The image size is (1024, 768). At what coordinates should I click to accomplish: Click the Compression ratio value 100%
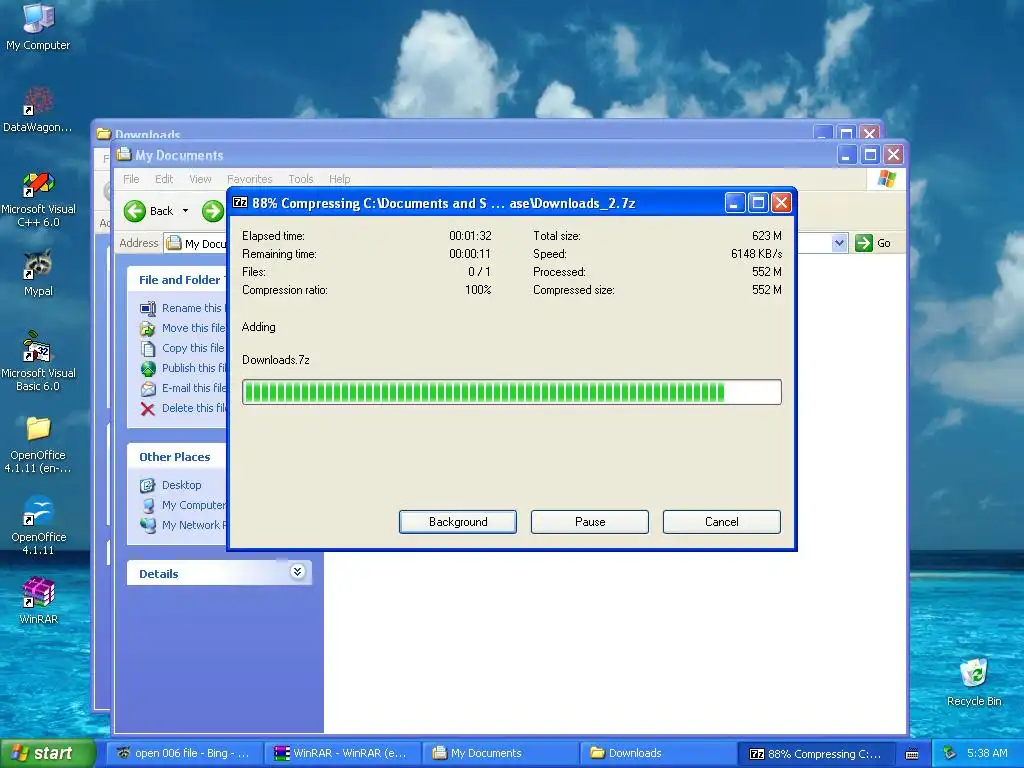pos(478,290)
